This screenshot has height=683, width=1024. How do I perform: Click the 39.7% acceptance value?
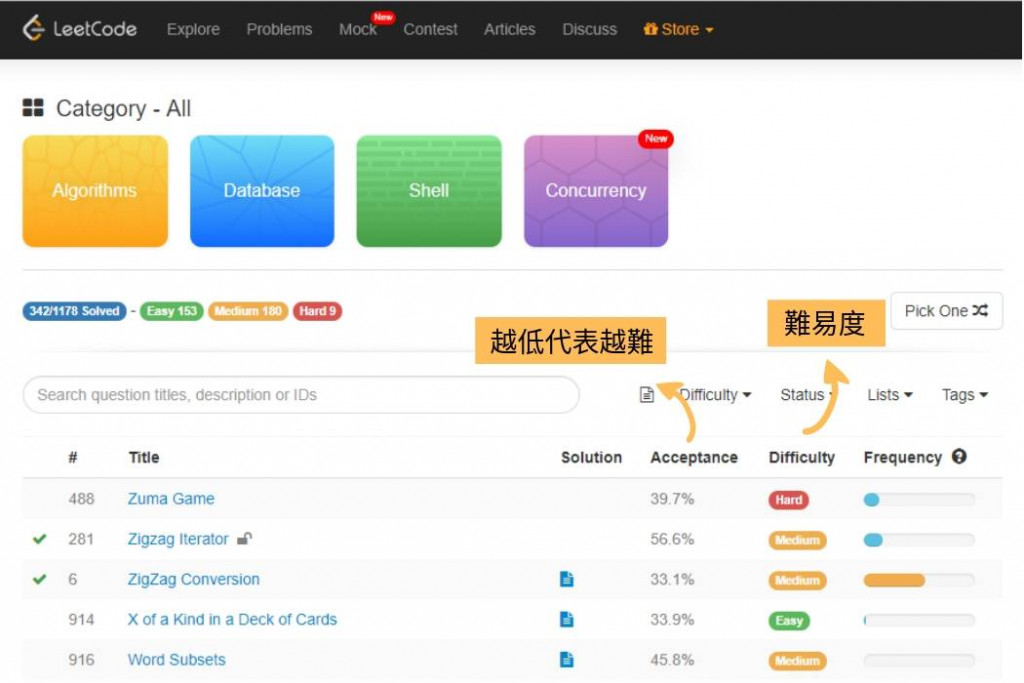(672, 499)
